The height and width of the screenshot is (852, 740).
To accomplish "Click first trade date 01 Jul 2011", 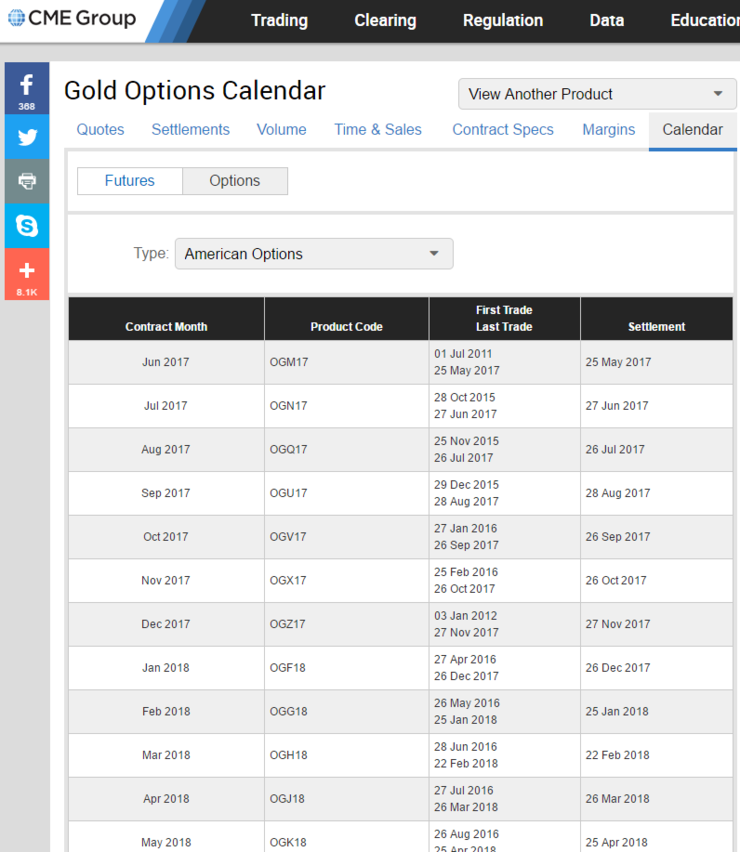I will pos(463,354).
